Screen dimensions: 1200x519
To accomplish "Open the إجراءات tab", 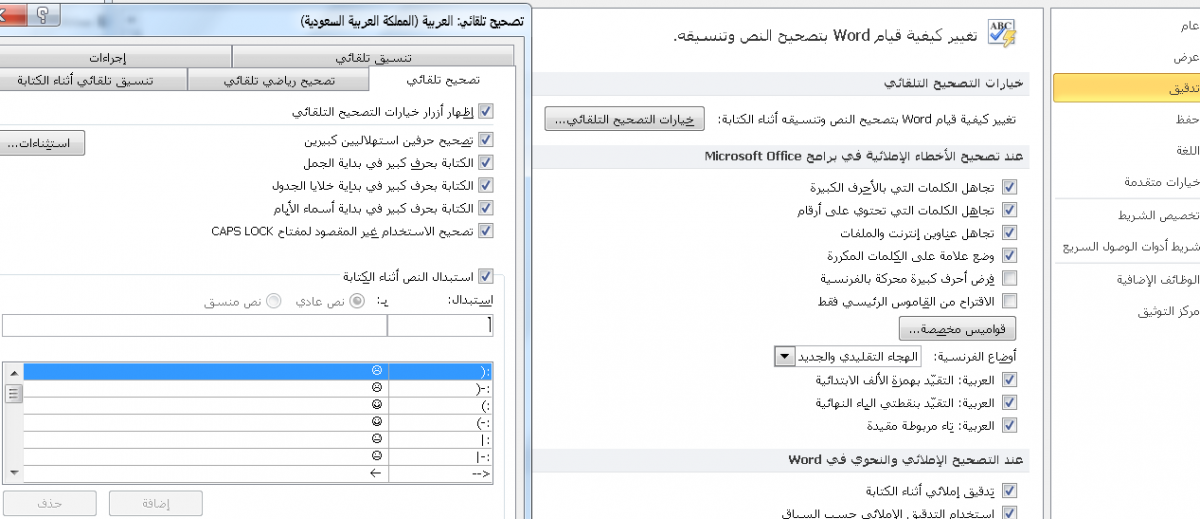I will coord(115,57).
